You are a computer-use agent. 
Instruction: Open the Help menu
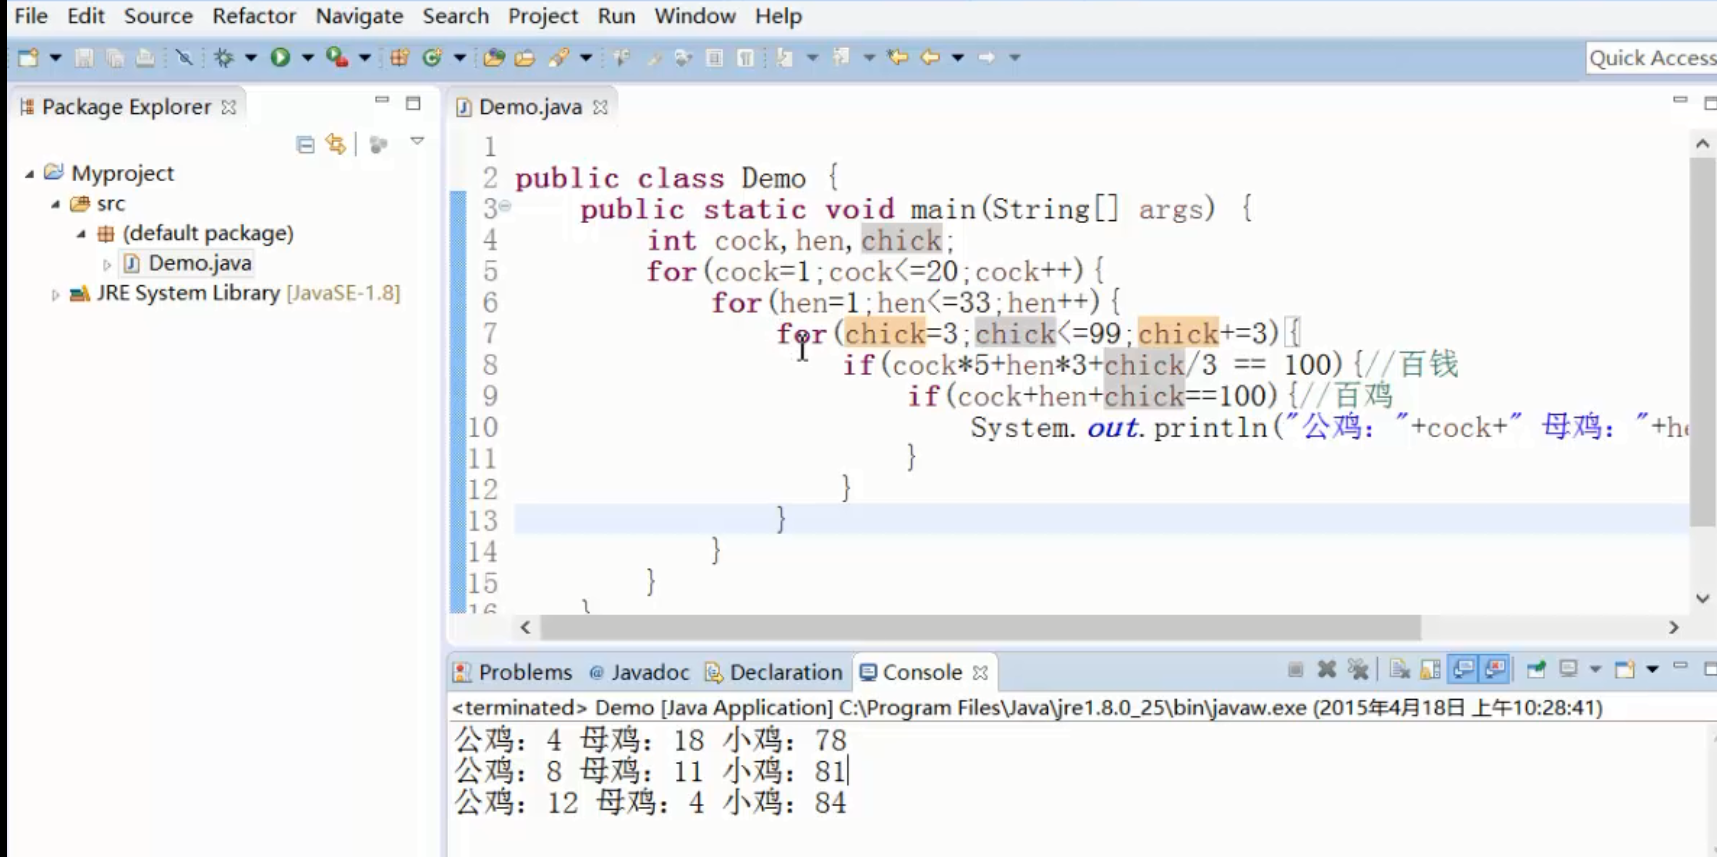click(x=778, y=16)
